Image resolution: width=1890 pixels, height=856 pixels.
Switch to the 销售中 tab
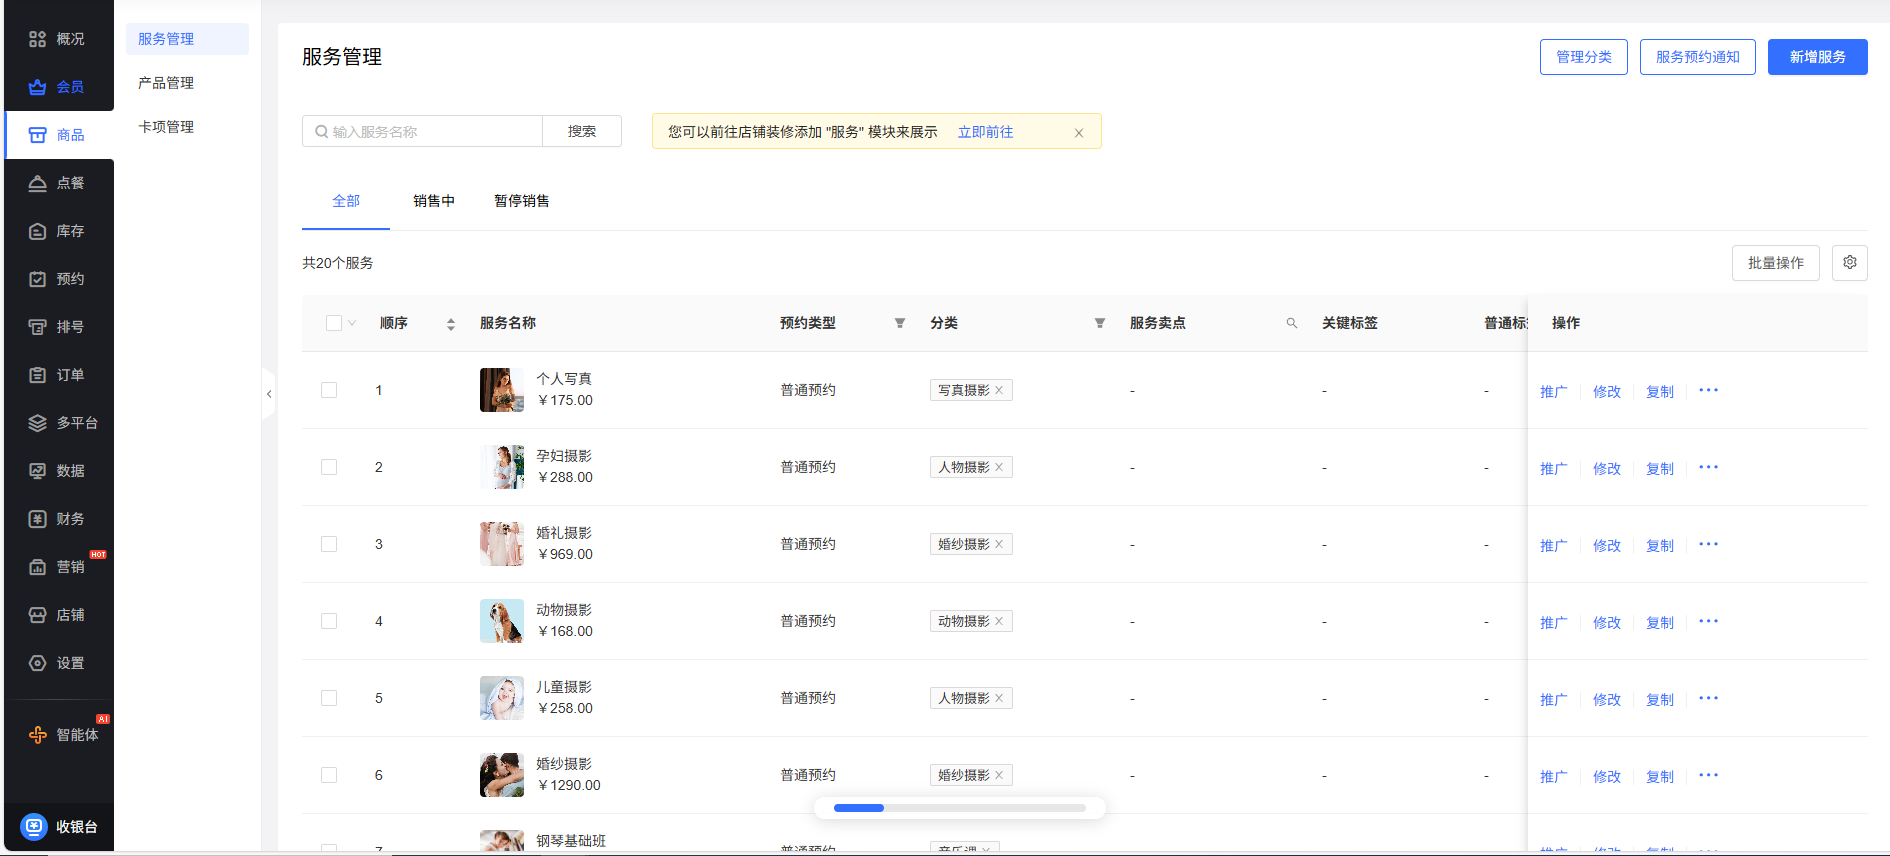tap(434, 201)
